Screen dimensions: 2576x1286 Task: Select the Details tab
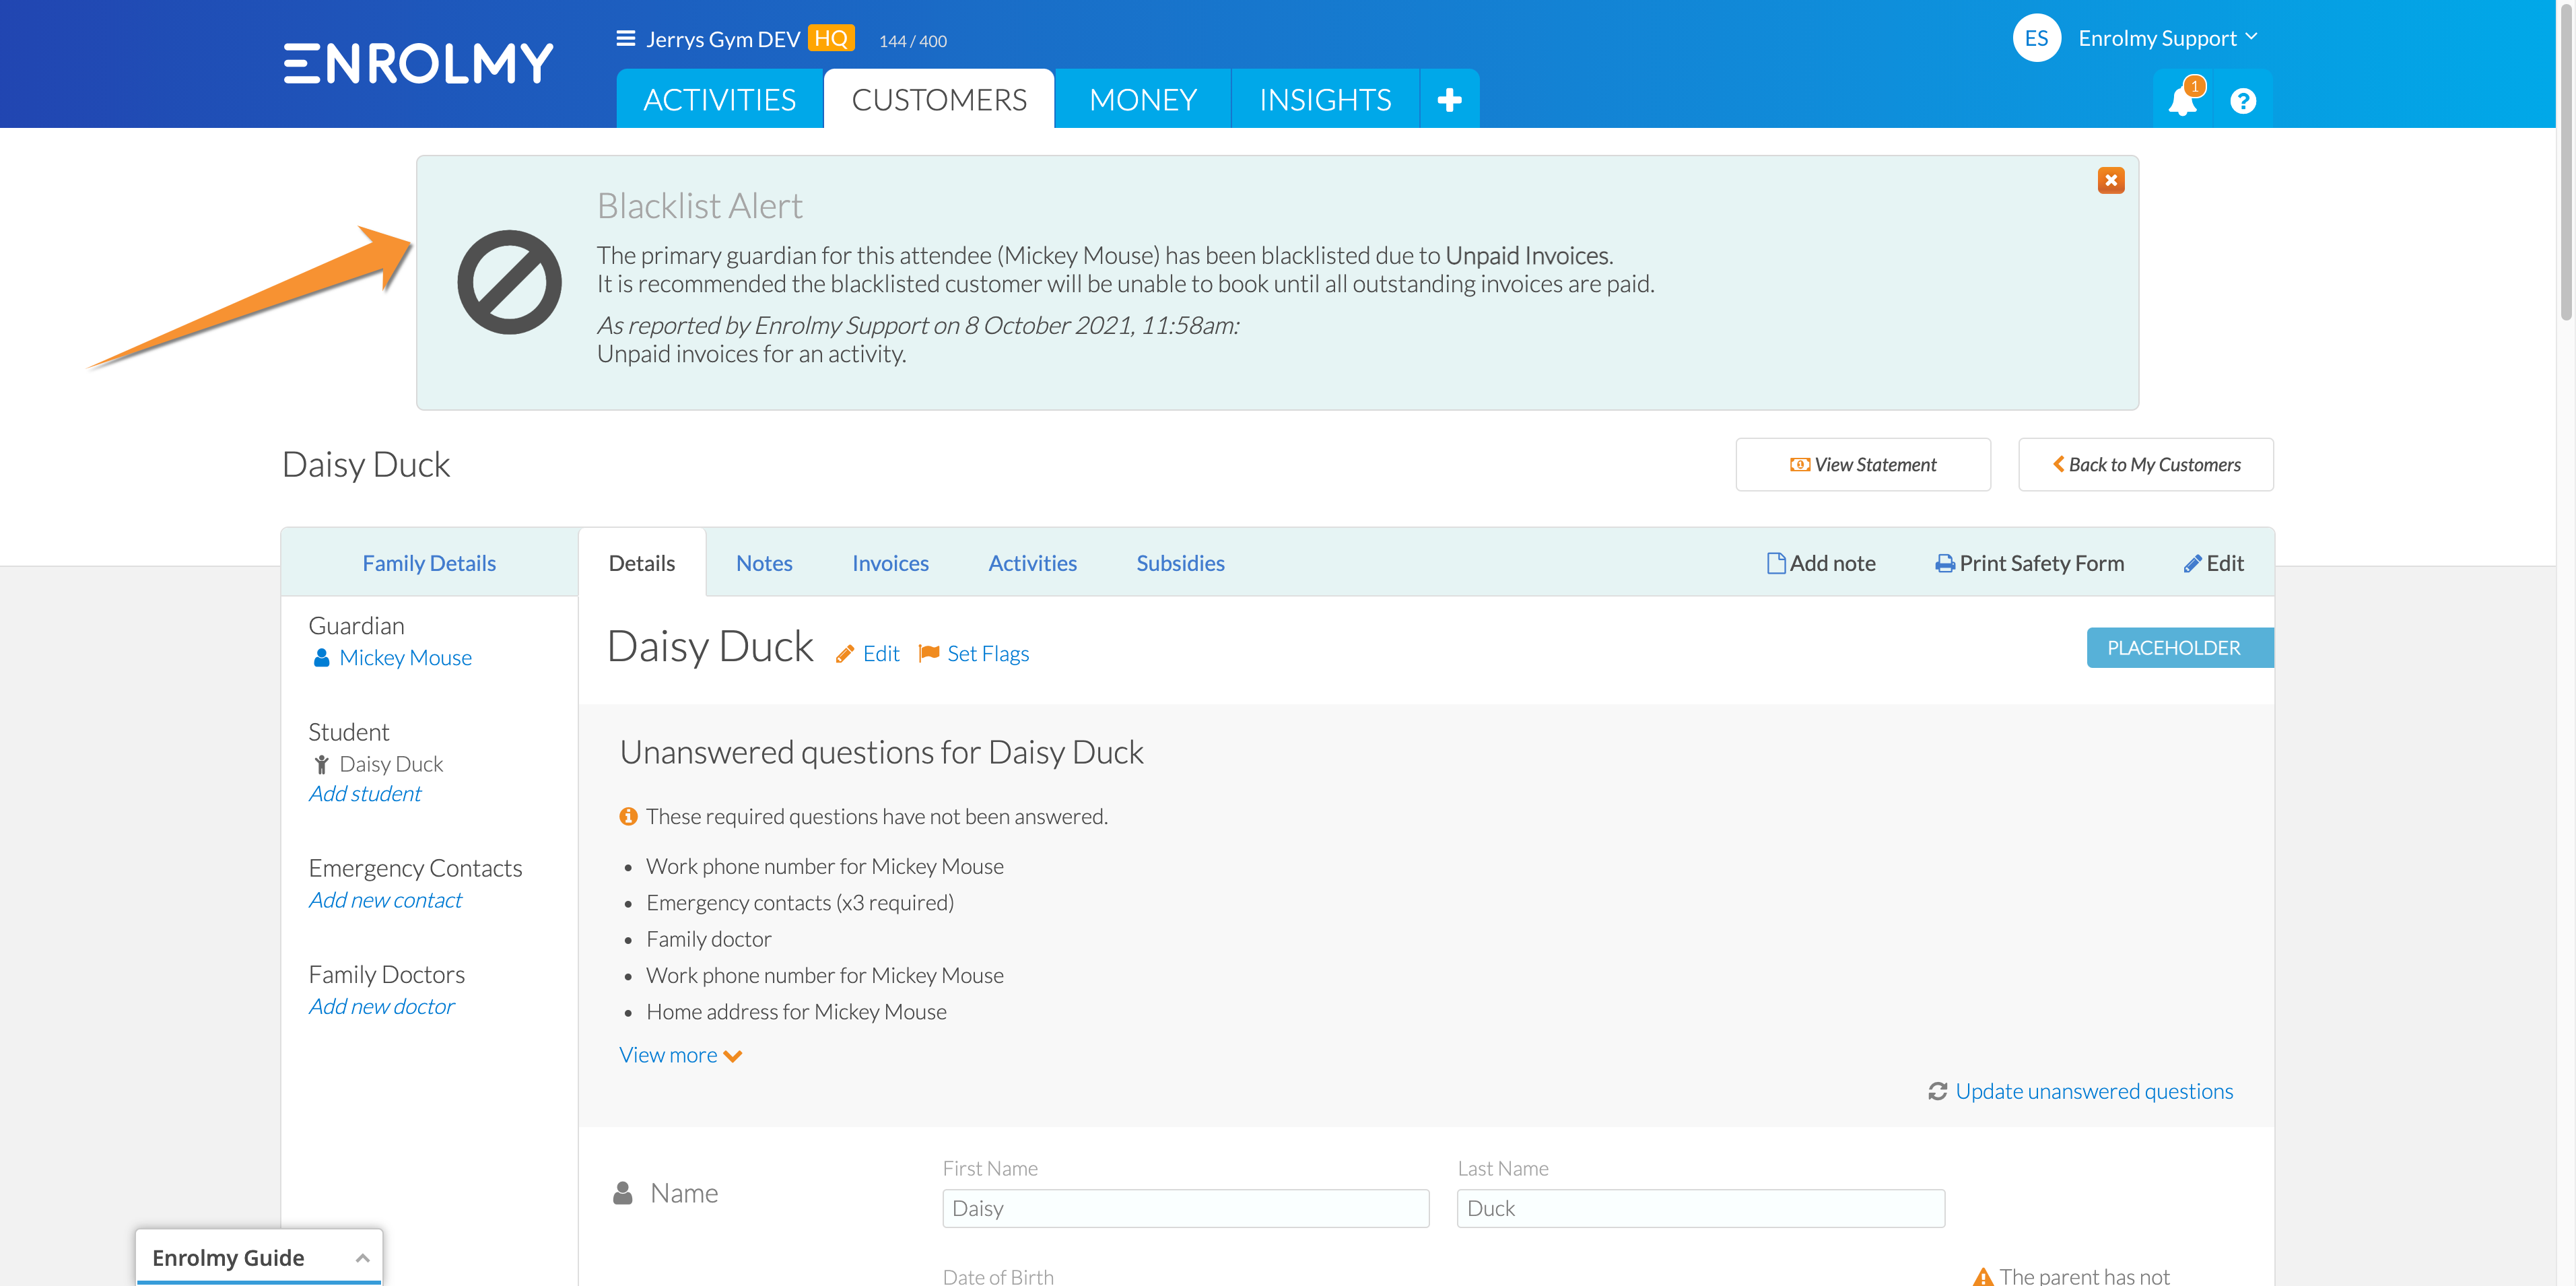(x=642, y=563)
